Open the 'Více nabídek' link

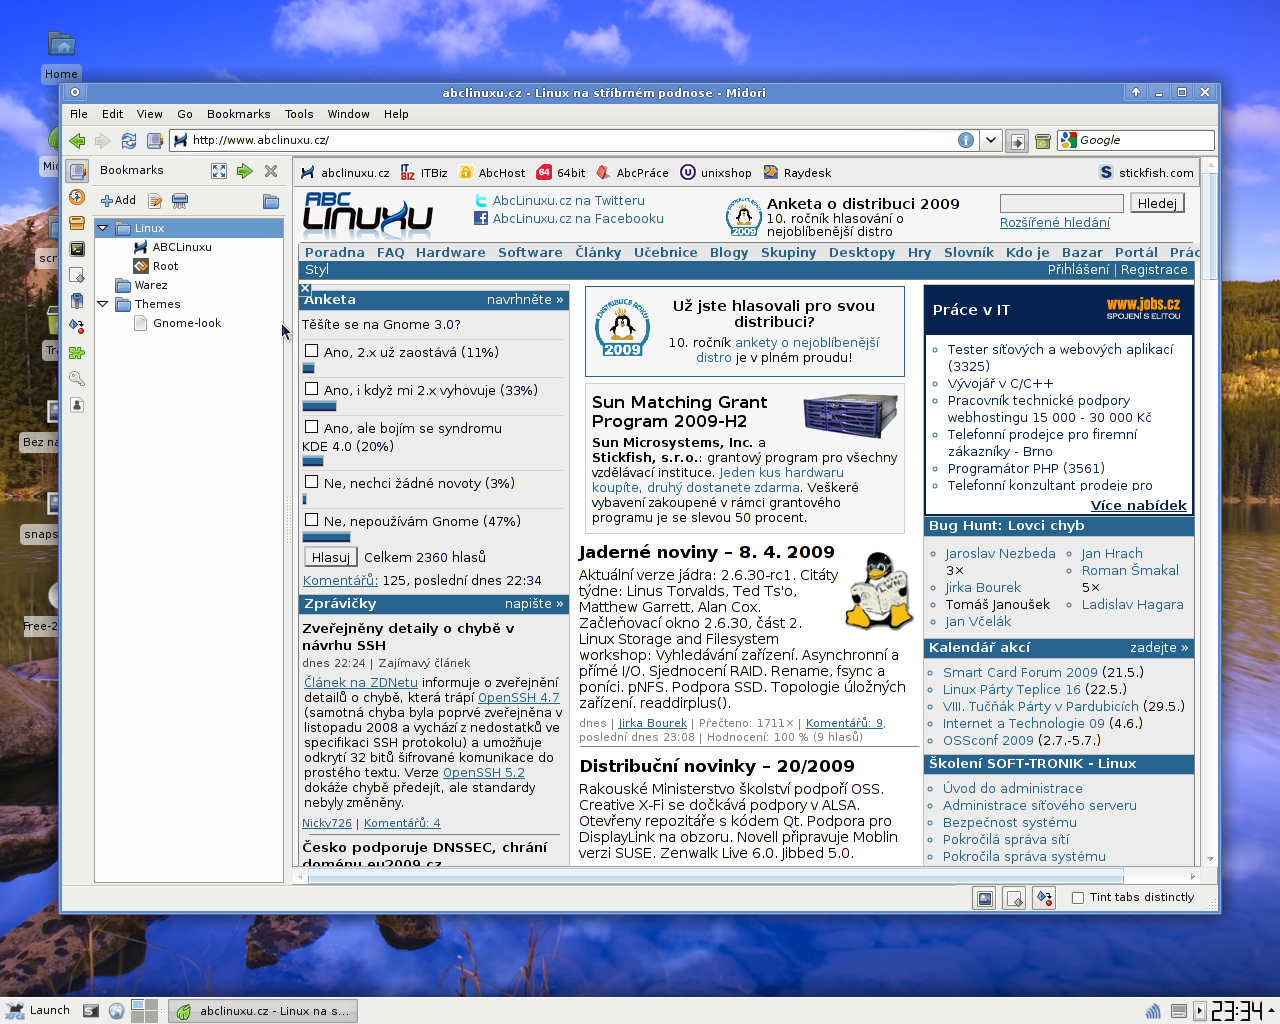(x=1138, y=505)
